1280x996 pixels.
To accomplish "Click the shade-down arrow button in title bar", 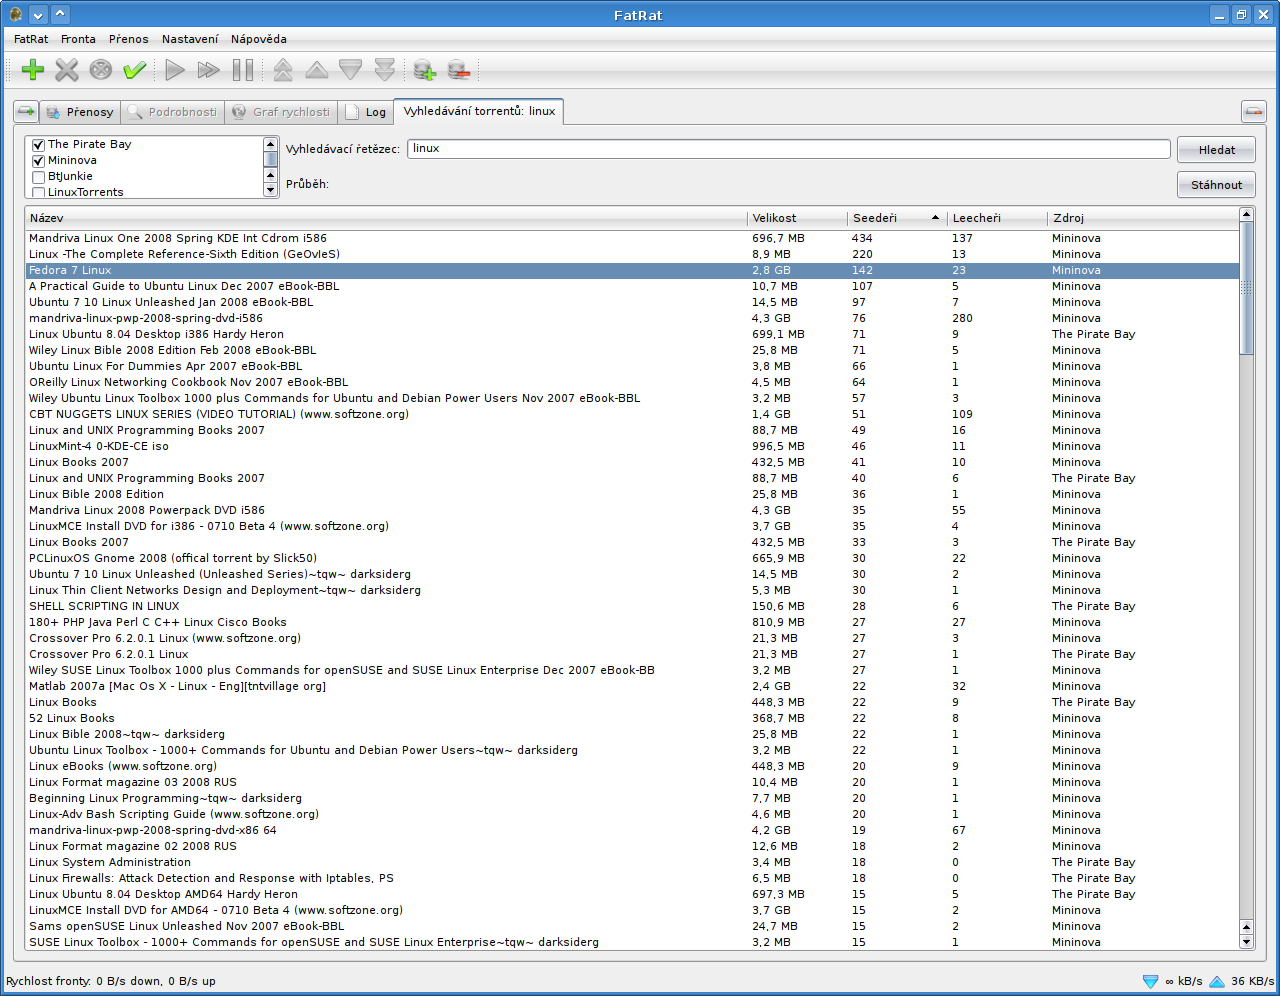I will (x=38, y=14).
